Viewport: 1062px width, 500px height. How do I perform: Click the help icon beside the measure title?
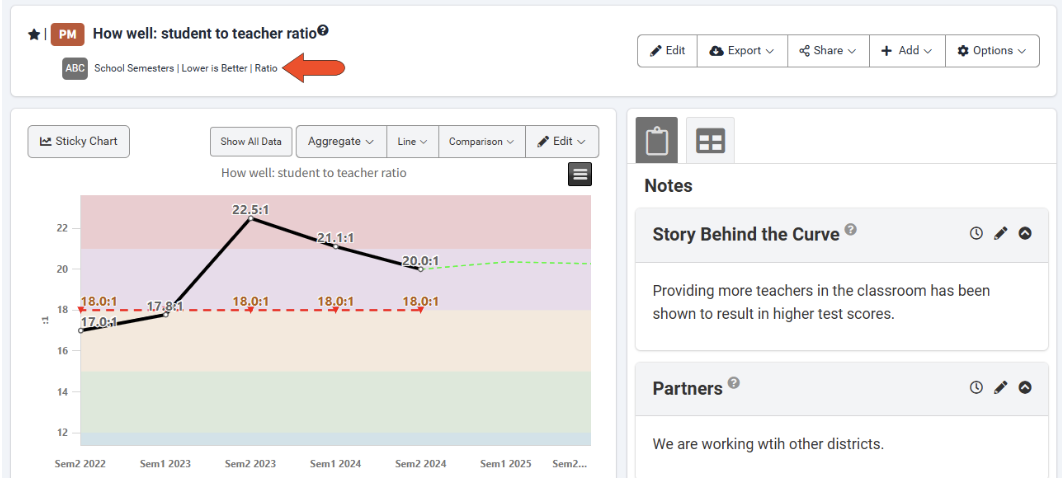pos(323,31)
